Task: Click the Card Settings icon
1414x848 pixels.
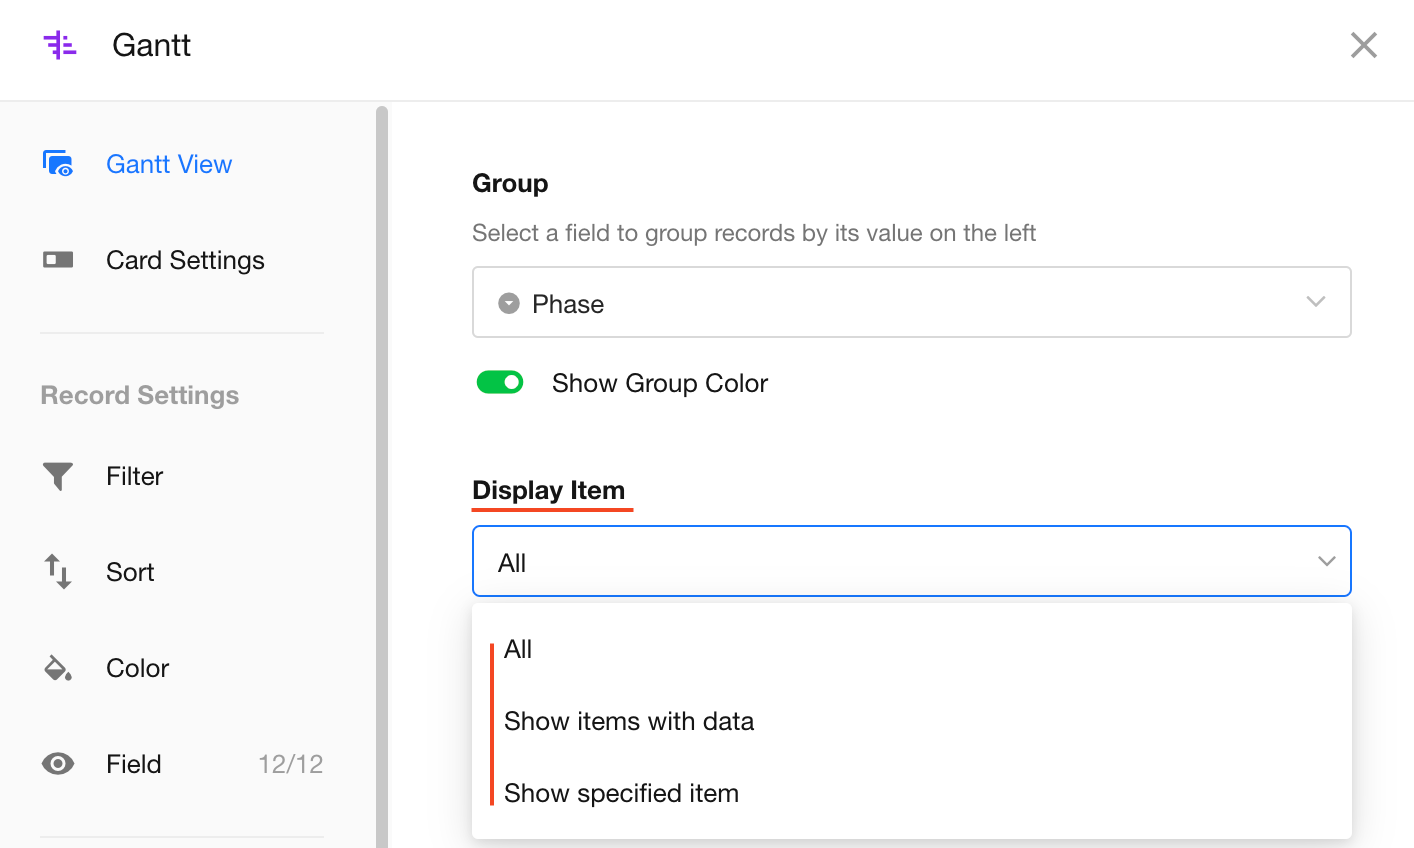Action: click(58, 260)
